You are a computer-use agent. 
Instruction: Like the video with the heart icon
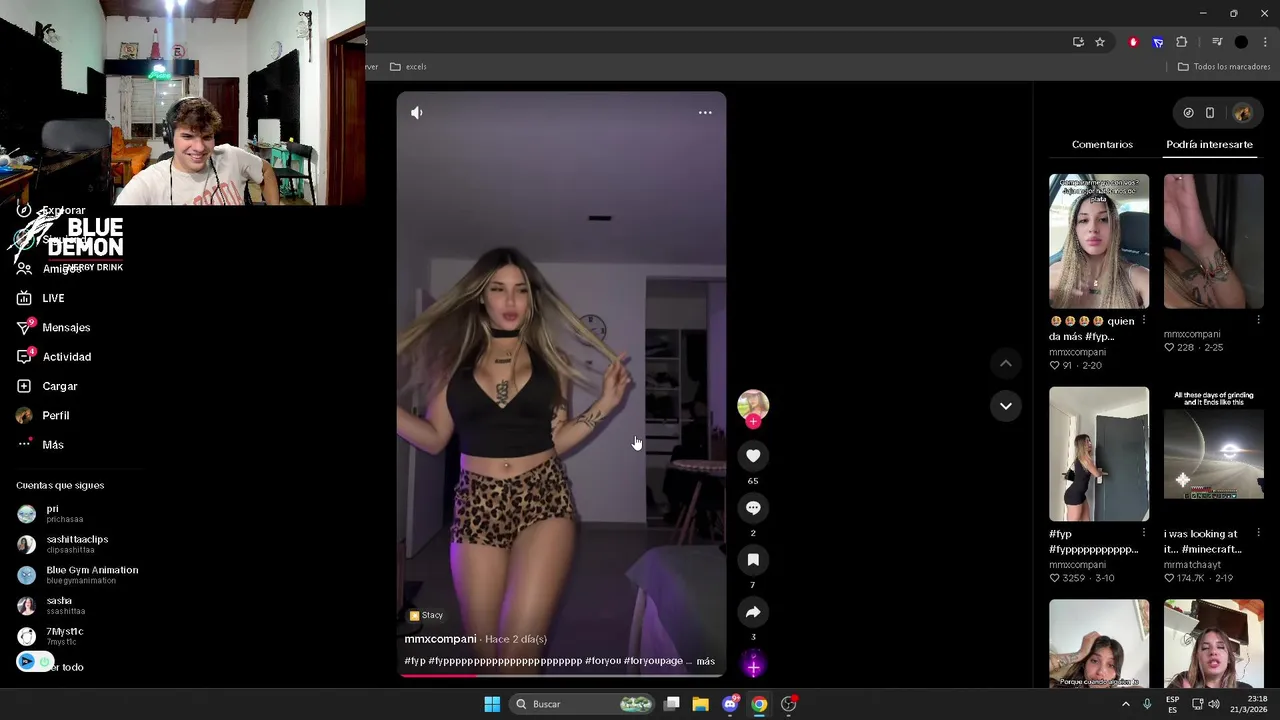pyautogui.click(x=753, y=456)
